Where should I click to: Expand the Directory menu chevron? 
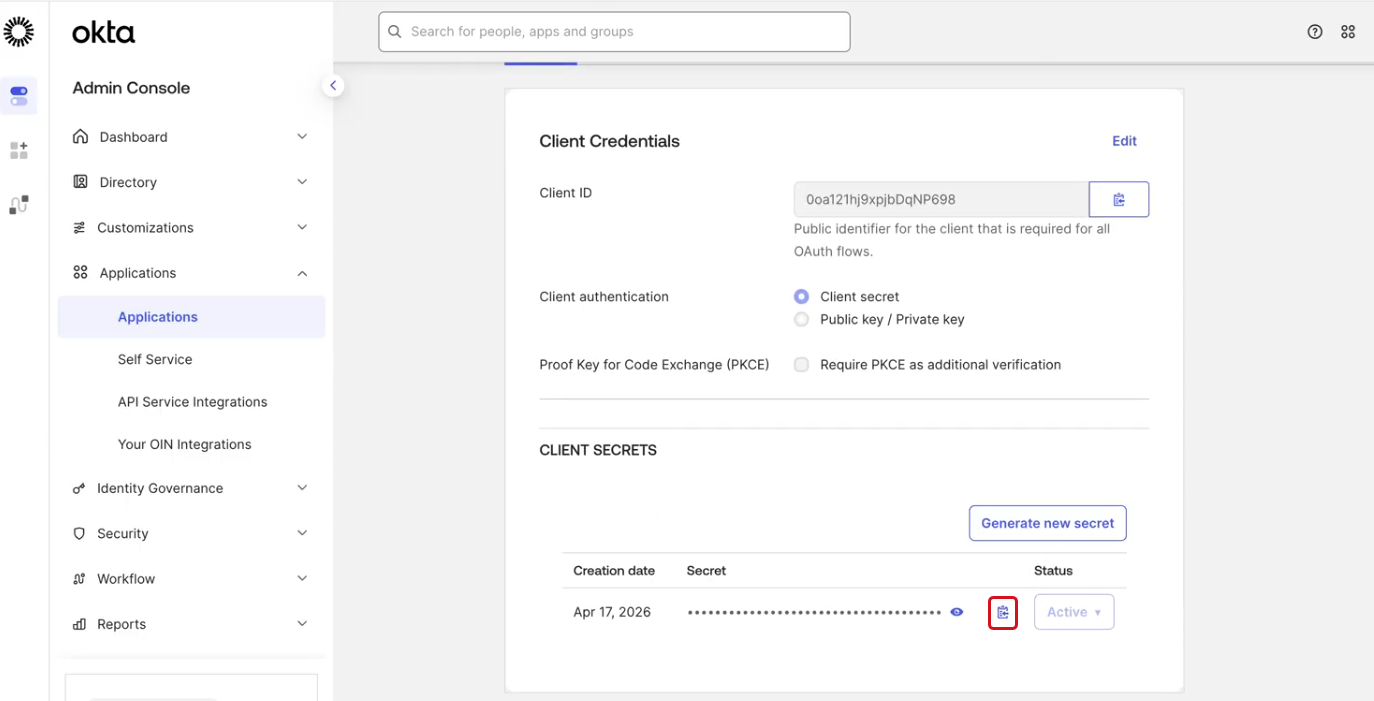point(302,182)
